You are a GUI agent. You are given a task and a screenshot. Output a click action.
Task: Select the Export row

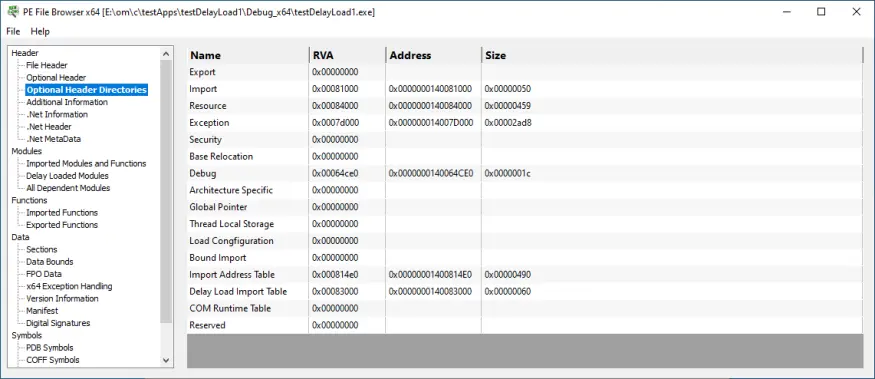(x=525, y=72)
